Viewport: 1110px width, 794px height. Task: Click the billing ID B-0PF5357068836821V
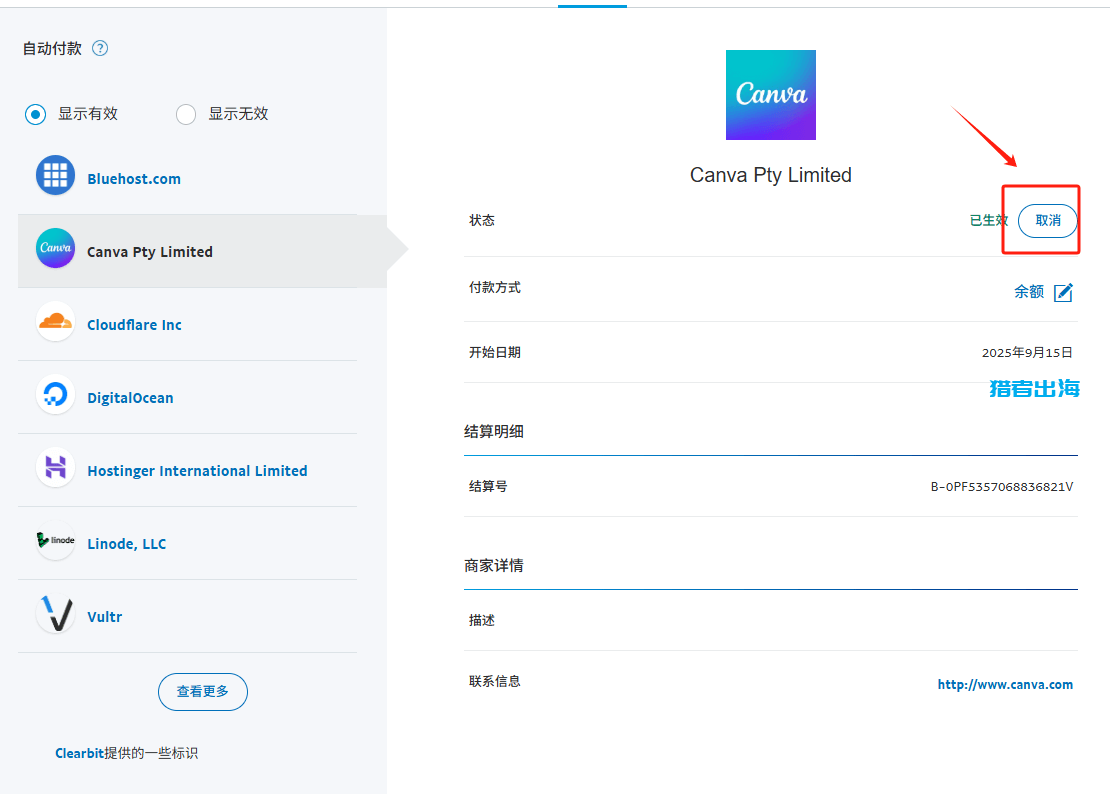click(1002, 487)
